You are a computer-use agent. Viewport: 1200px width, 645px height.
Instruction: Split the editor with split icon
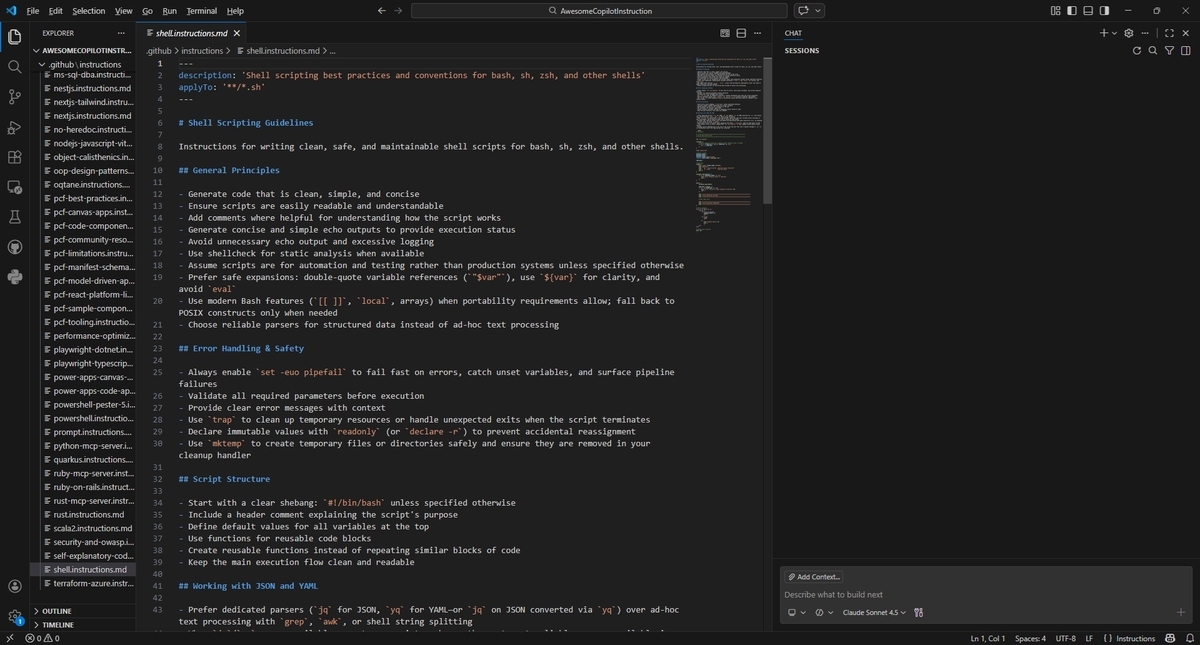pos(742,33)
